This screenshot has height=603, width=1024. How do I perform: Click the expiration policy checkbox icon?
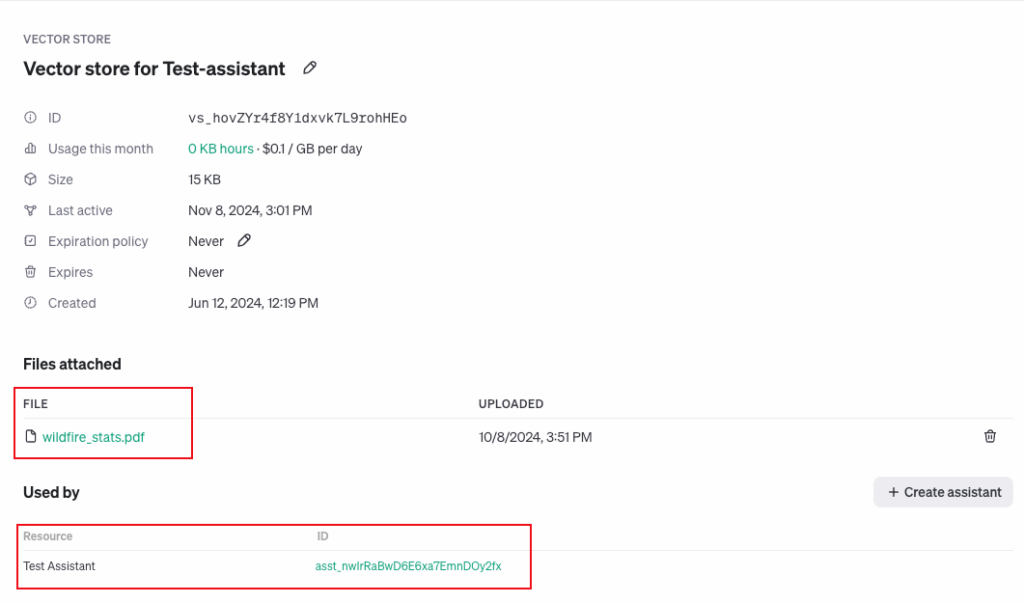click(30, 241)
